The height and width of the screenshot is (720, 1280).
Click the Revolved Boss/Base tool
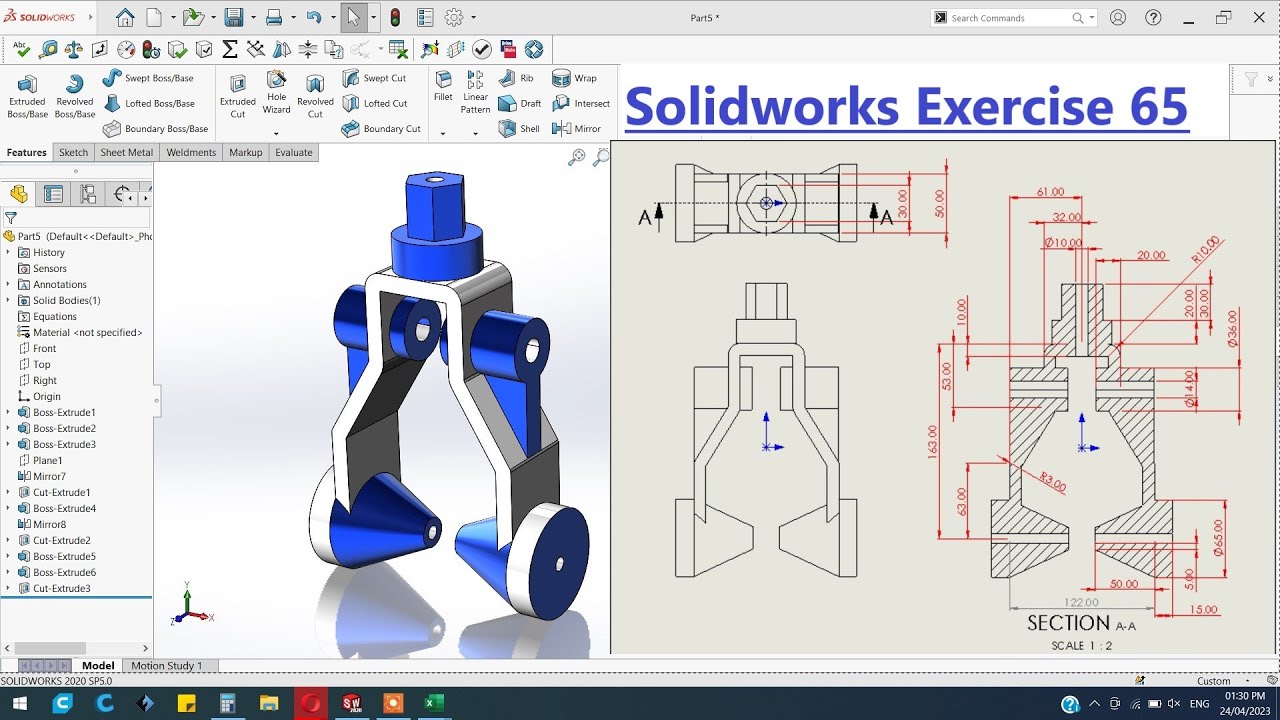pyautogui.click(x=74, y=96)
